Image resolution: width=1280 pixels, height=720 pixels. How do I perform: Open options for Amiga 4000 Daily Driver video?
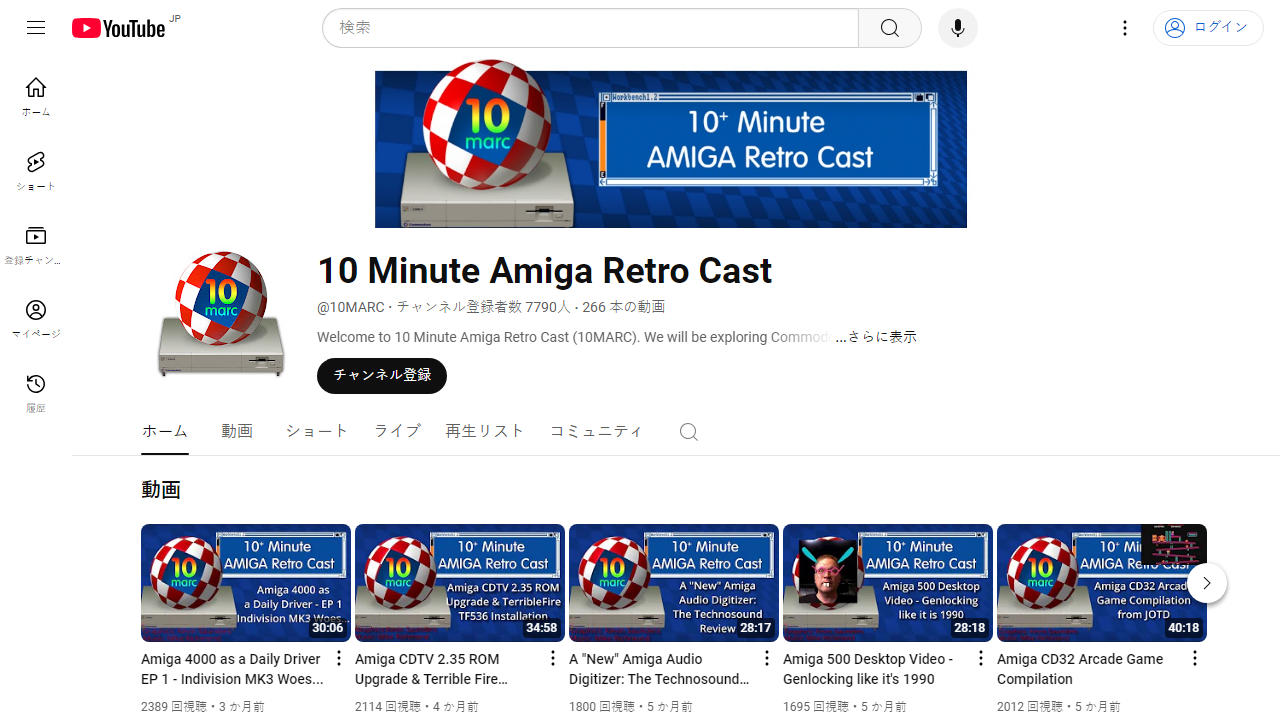339,658
